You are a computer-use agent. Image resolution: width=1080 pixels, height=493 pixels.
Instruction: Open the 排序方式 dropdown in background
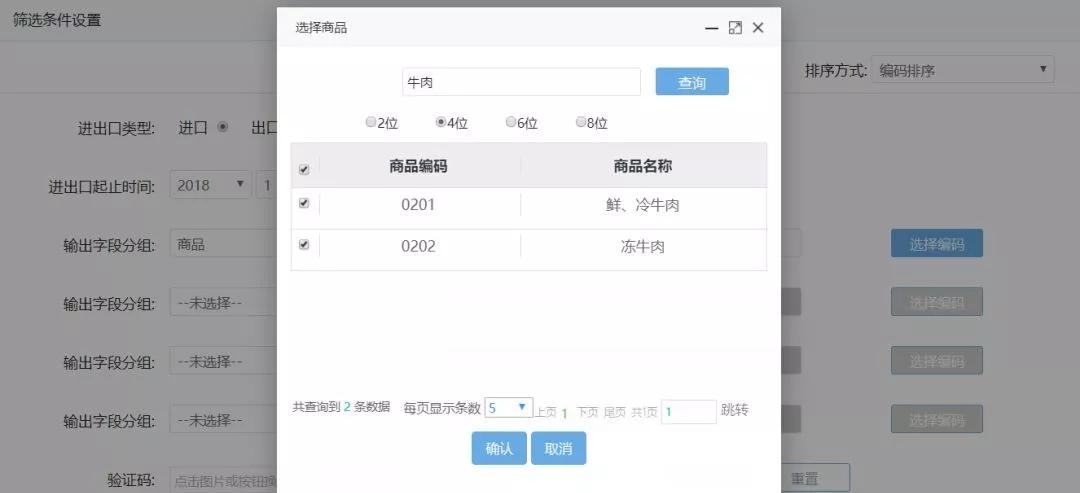(x=962, y=70)
